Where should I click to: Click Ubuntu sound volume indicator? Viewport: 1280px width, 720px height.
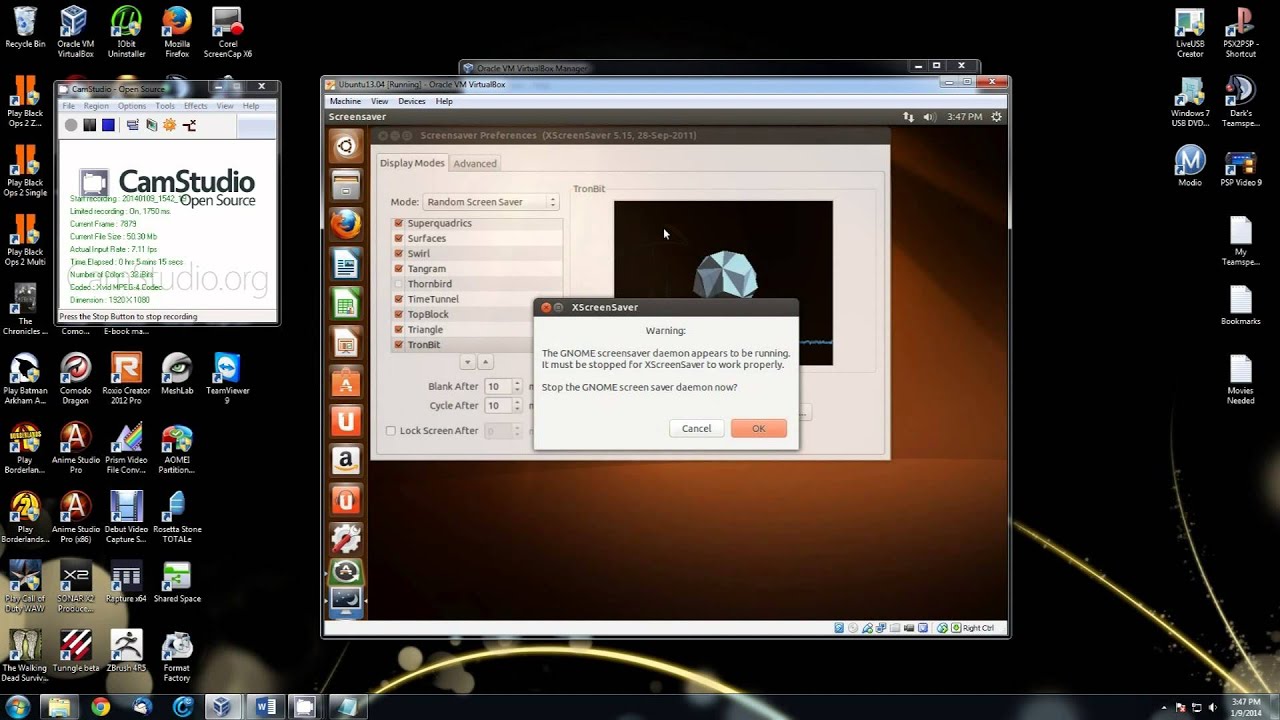click(x=929, y=117)
